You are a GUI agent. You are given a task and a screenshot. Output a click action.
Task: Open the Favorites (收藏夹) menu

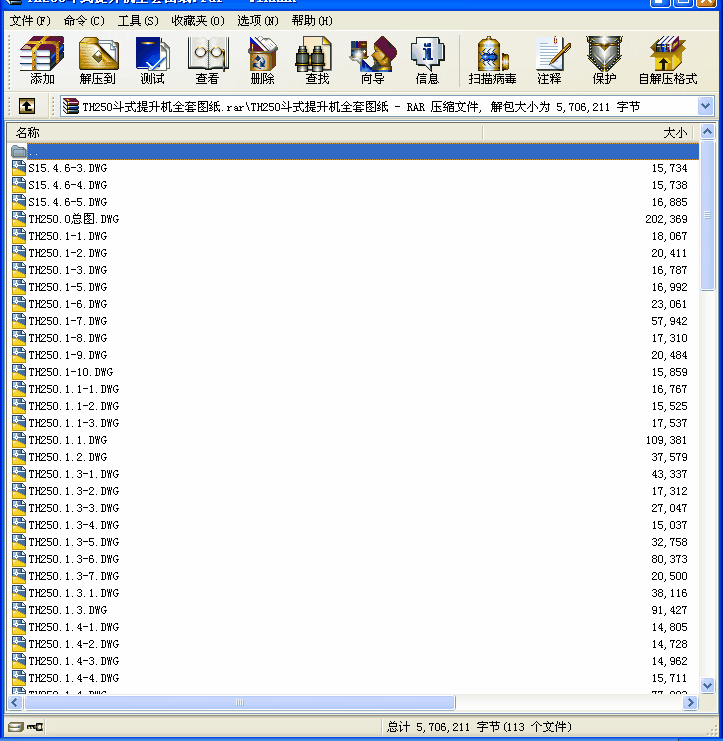point(198,21)
